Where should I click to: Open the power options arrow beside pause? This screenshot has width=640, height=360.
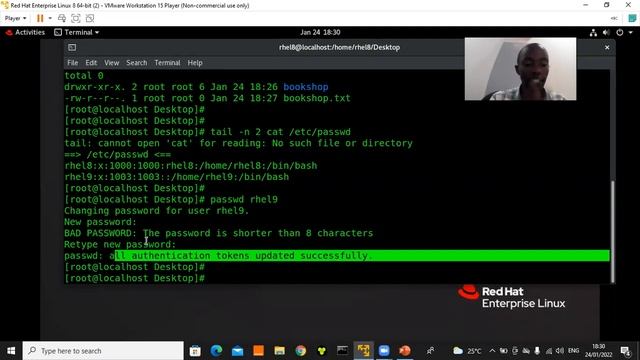pyautogui.click(x=50, y=18)
